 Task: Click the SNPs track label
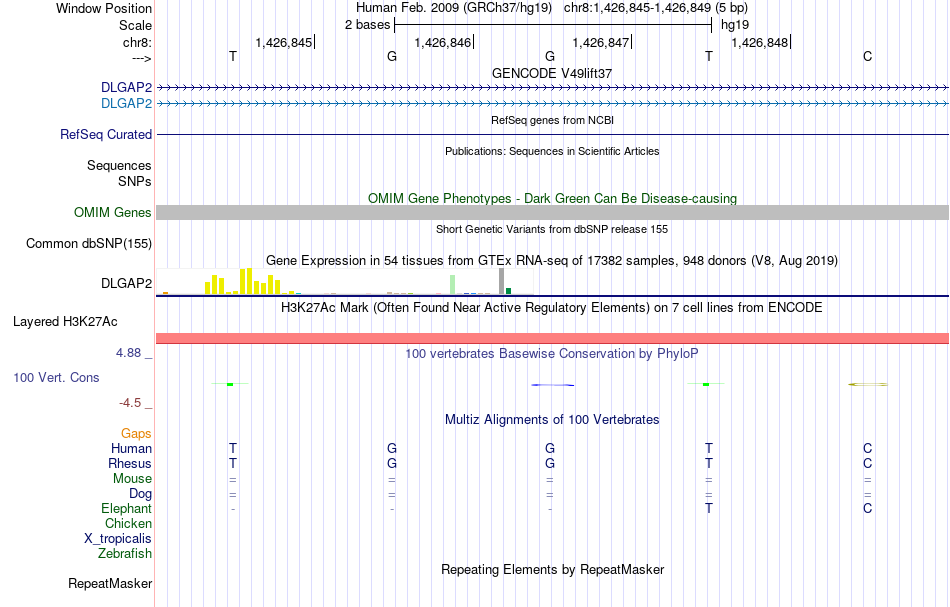click(135, 181)
